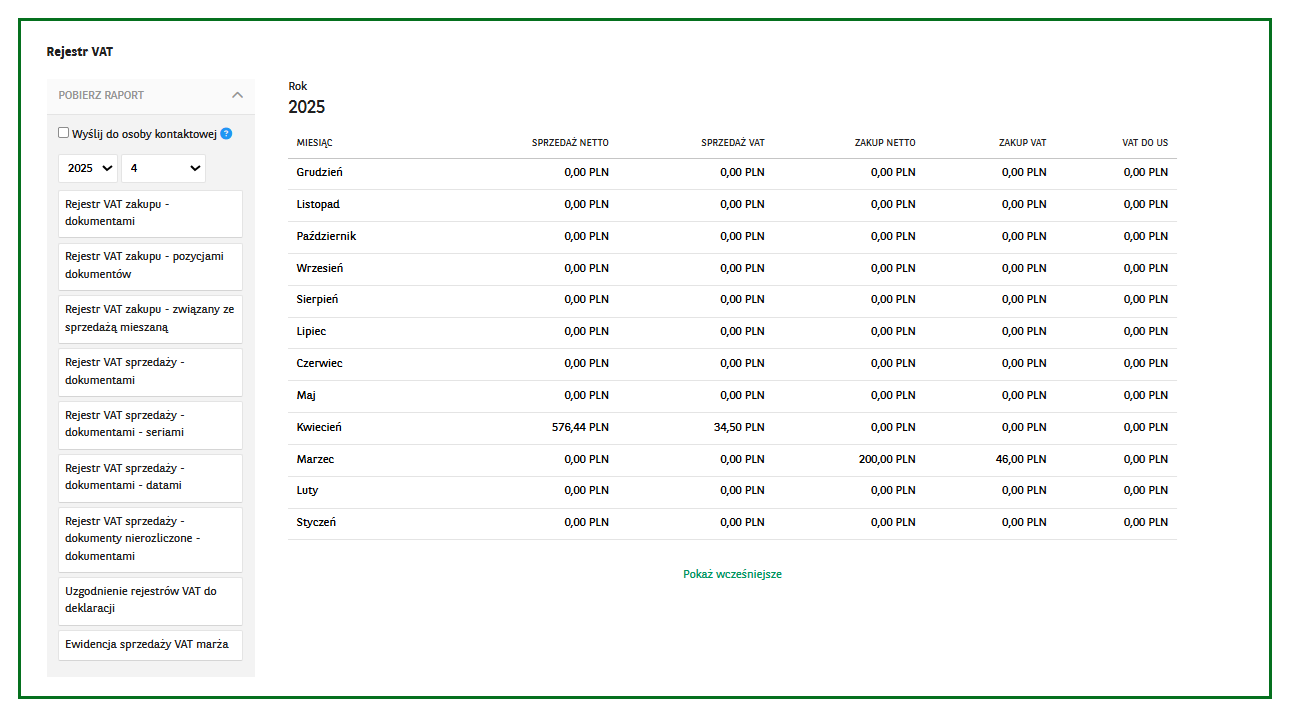
Task: Open the 2025 year dropdown
Action: [88, 168]
